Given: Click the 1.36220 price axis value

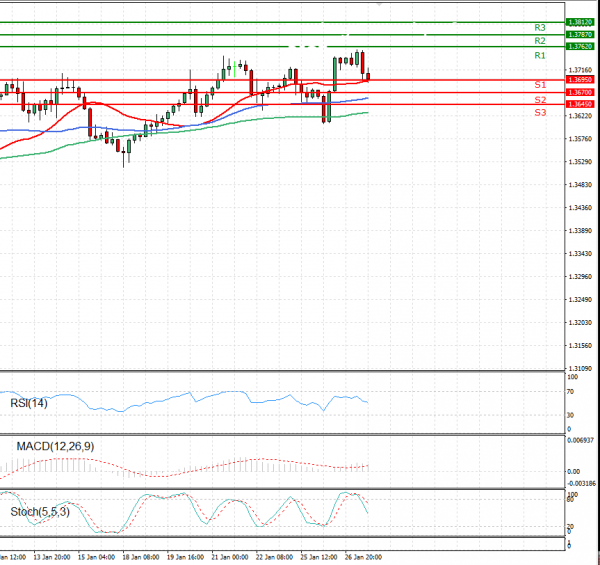Looking at the screenshot, I should (x=580, y=116).
